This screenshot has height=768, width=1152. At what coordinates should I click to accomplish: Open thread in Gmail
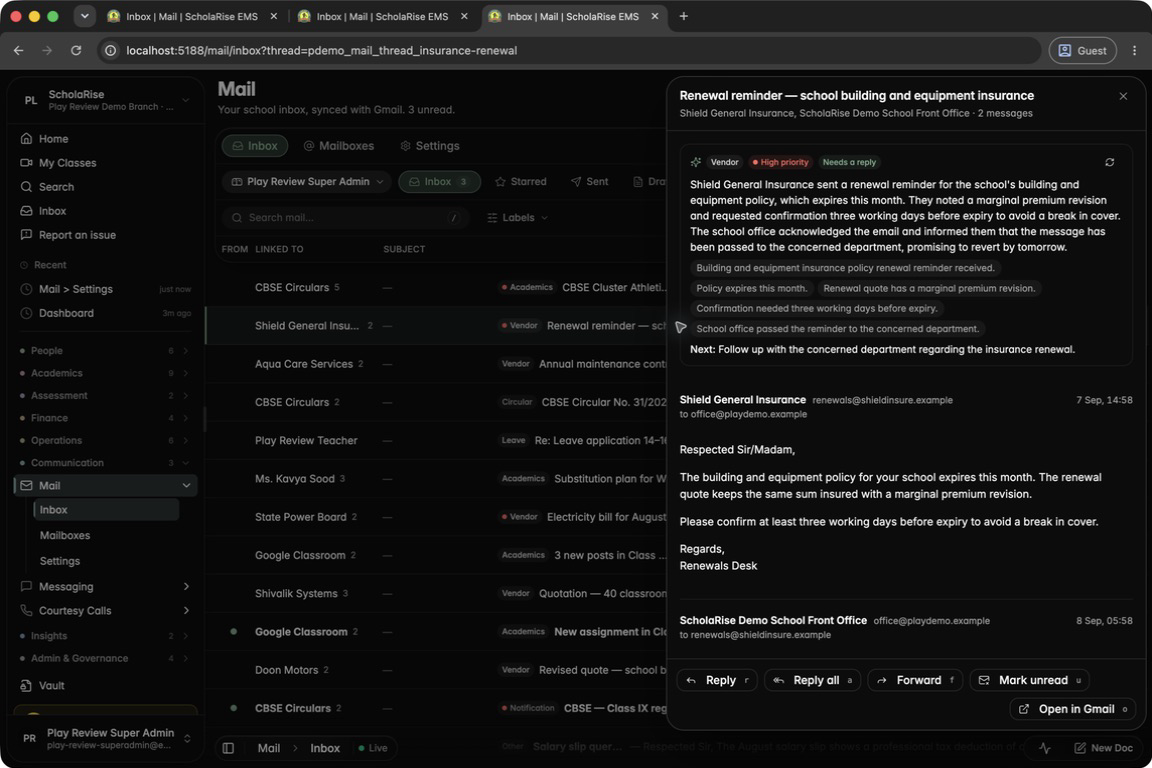[x=1073, y=709]
